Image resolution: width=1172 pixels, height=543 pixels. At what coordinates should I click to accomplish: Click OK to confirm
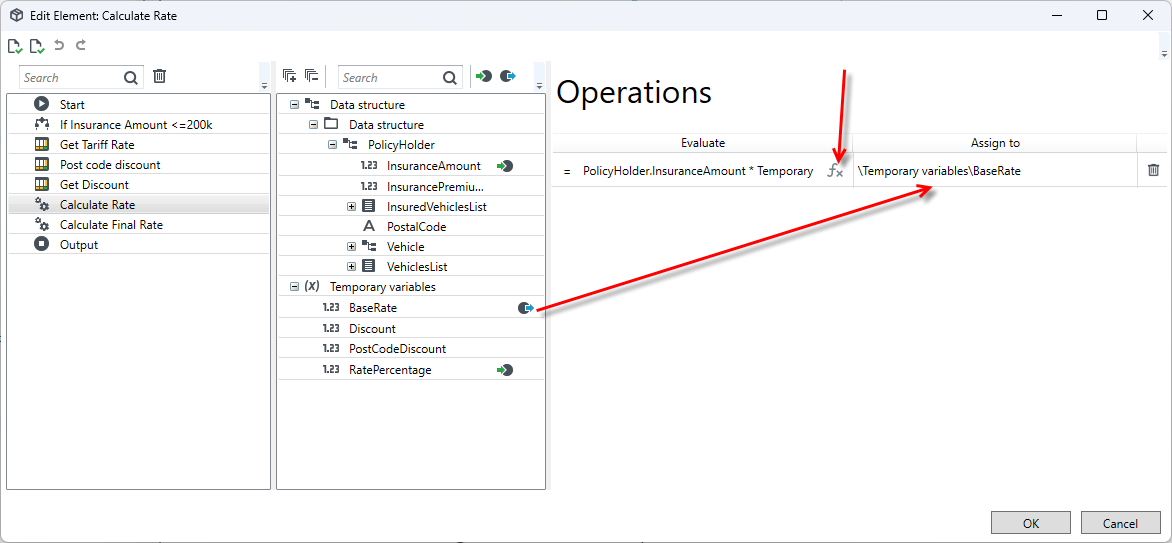[x=1031, y=524]
